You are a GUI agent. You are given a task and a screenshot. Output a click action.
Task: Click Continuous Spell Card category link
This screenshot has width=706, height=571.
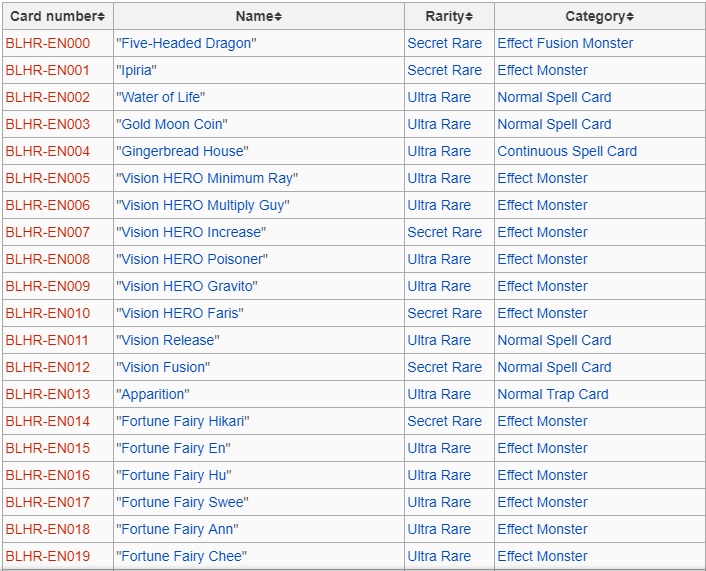tap(566, 151)
